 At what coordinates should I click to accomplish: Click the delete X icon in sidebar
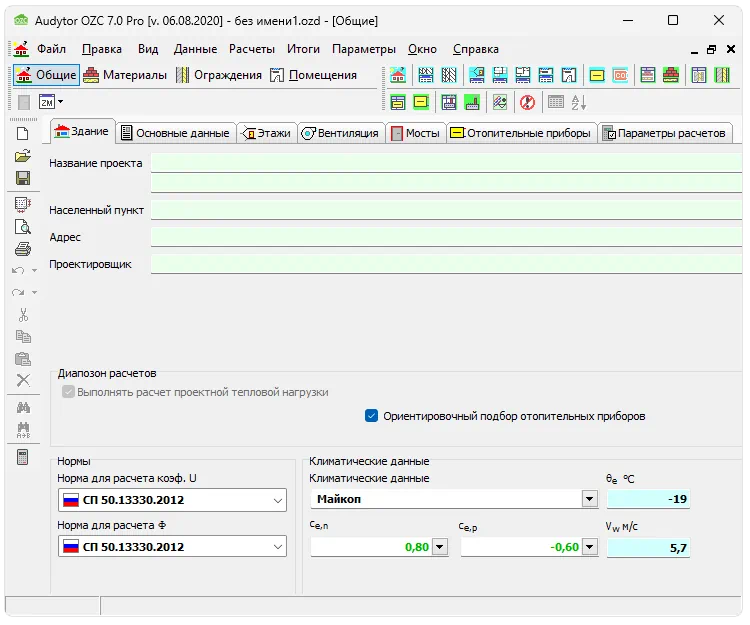pyautogui.click(x=23, y=381)
